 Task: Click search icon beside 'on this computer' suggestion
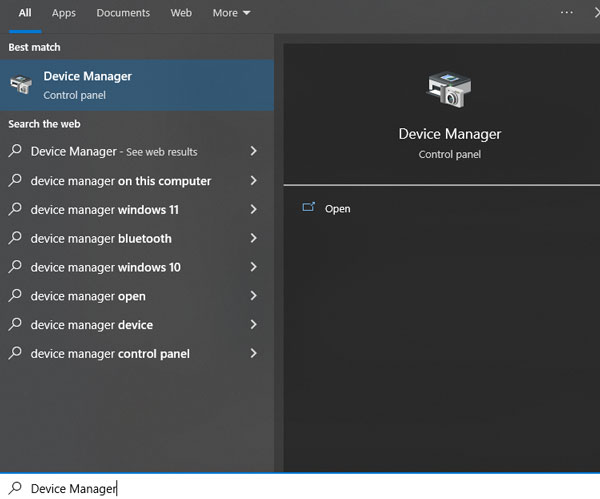(x=15, y=180)
